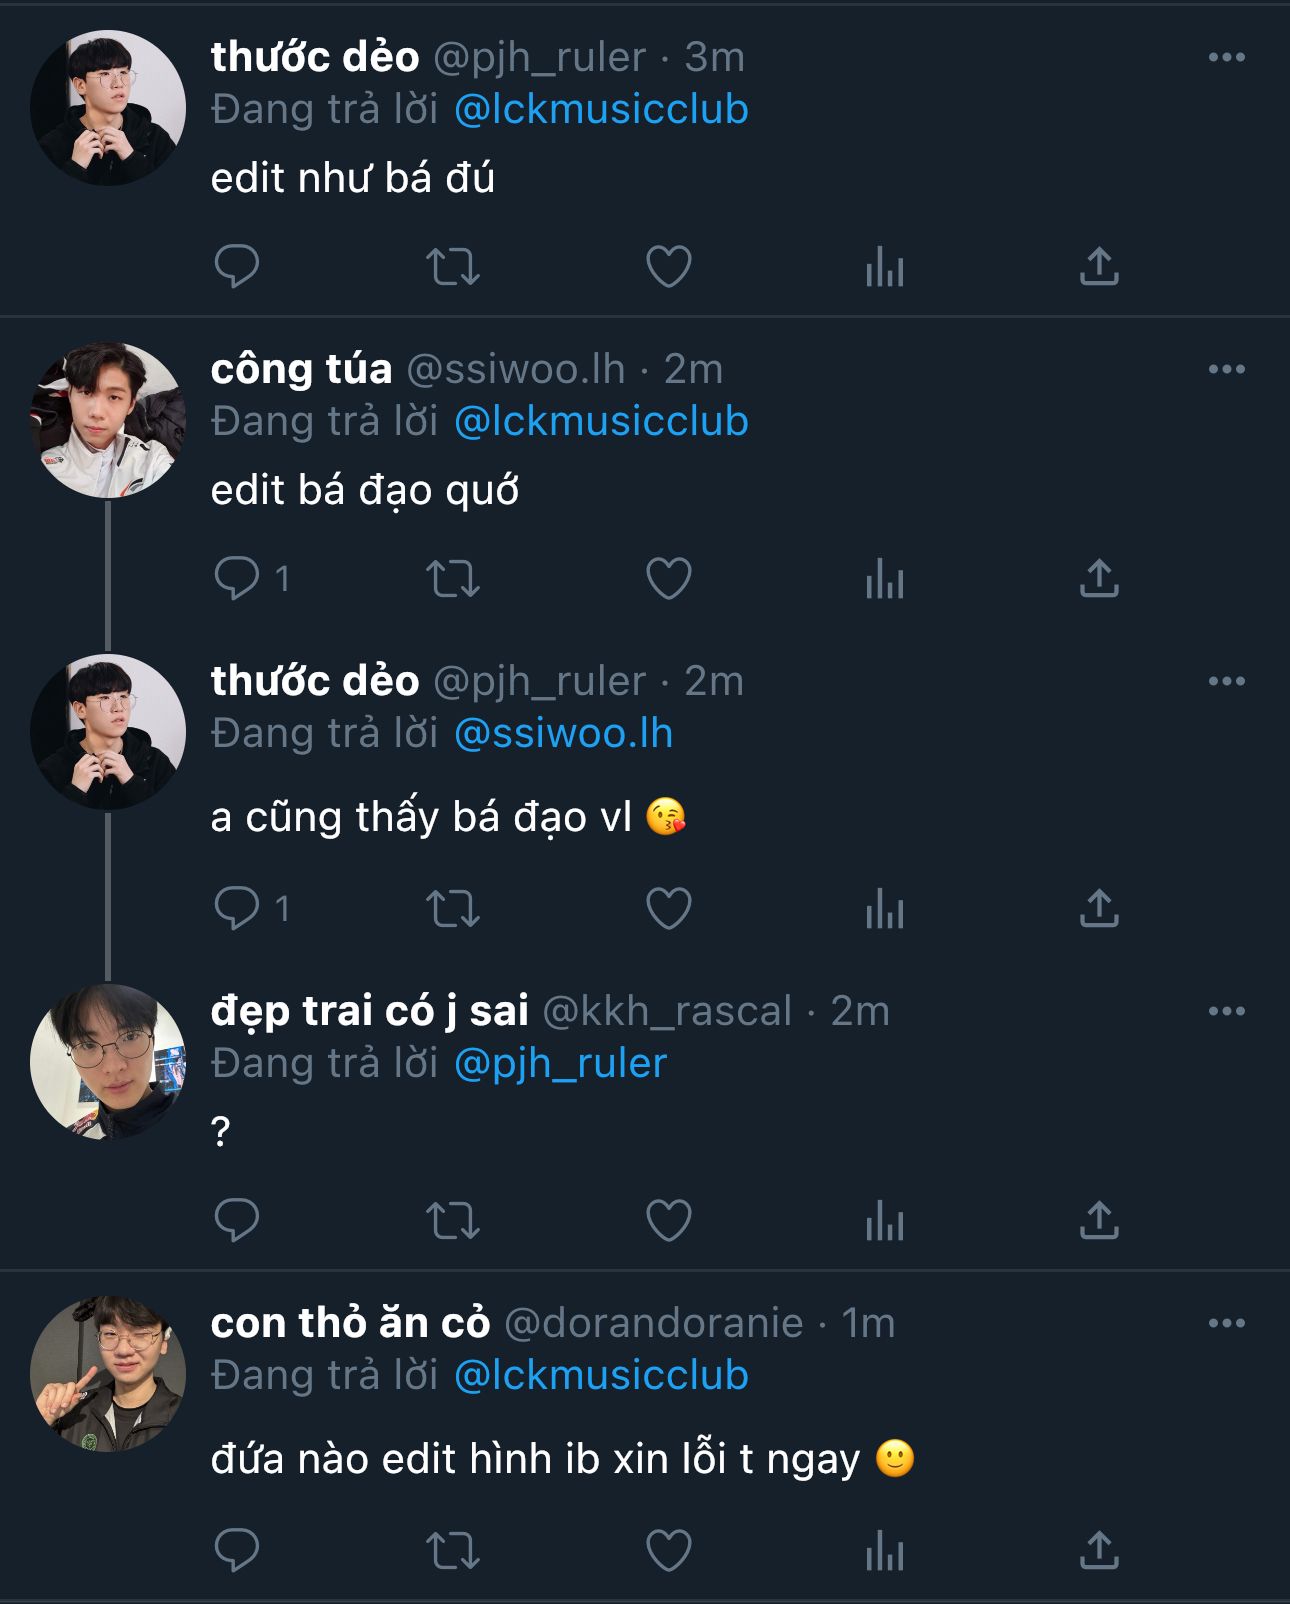1290x1604 pixels.
Task: Open more options on con thỏ ăn cỏ's tweet
Action: pyautogui.click(x=1226, y=1323)
